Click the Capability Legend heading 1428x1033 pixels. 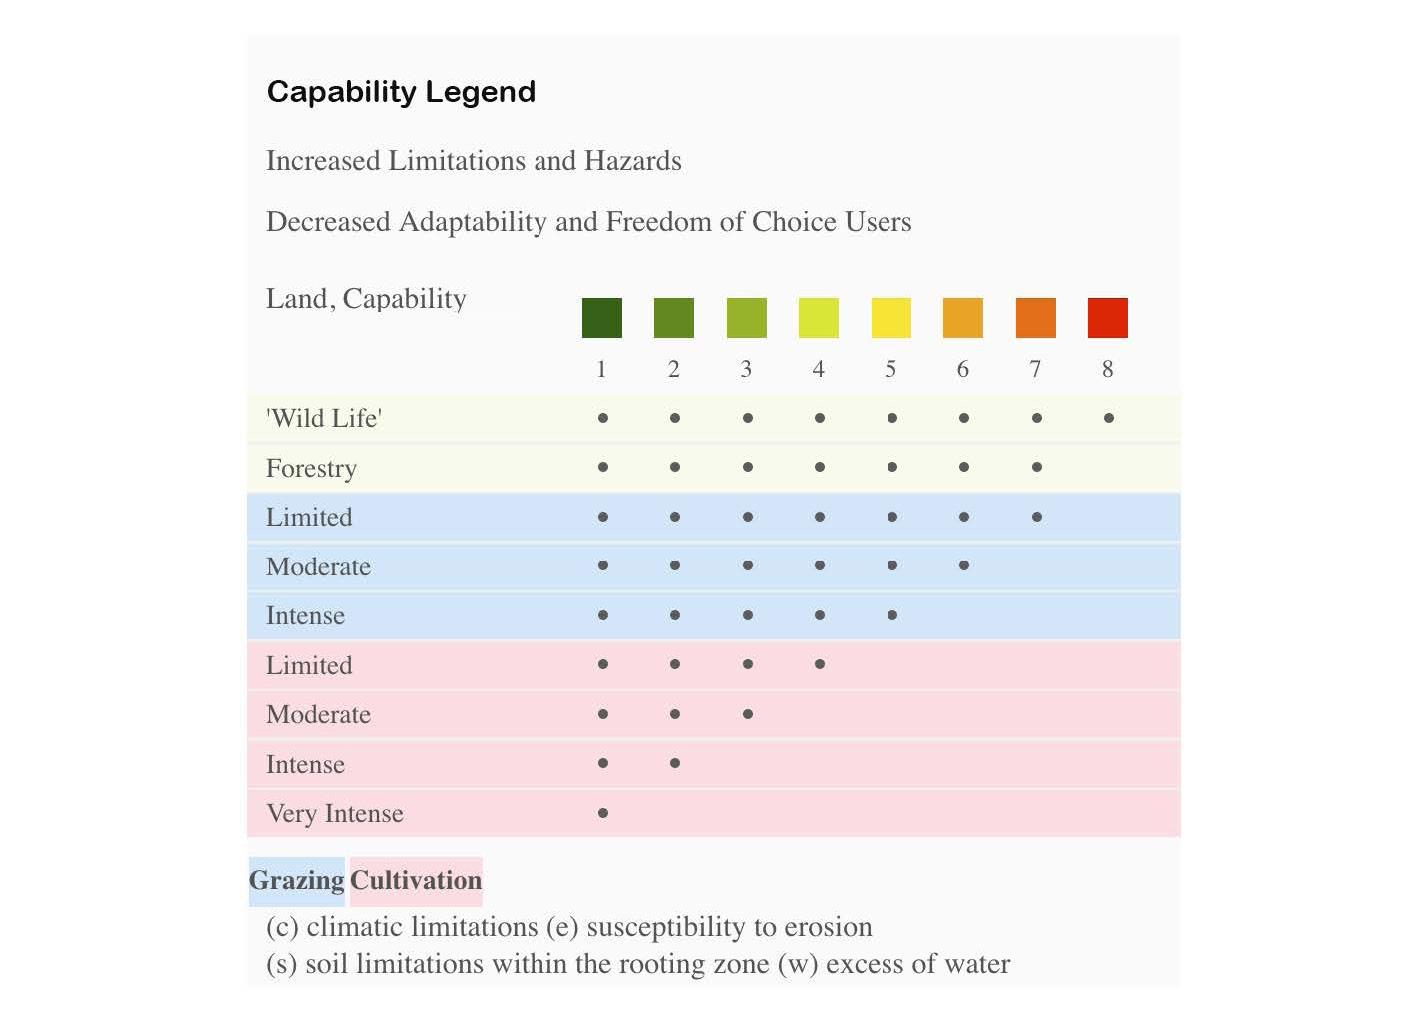pos(401,92)
